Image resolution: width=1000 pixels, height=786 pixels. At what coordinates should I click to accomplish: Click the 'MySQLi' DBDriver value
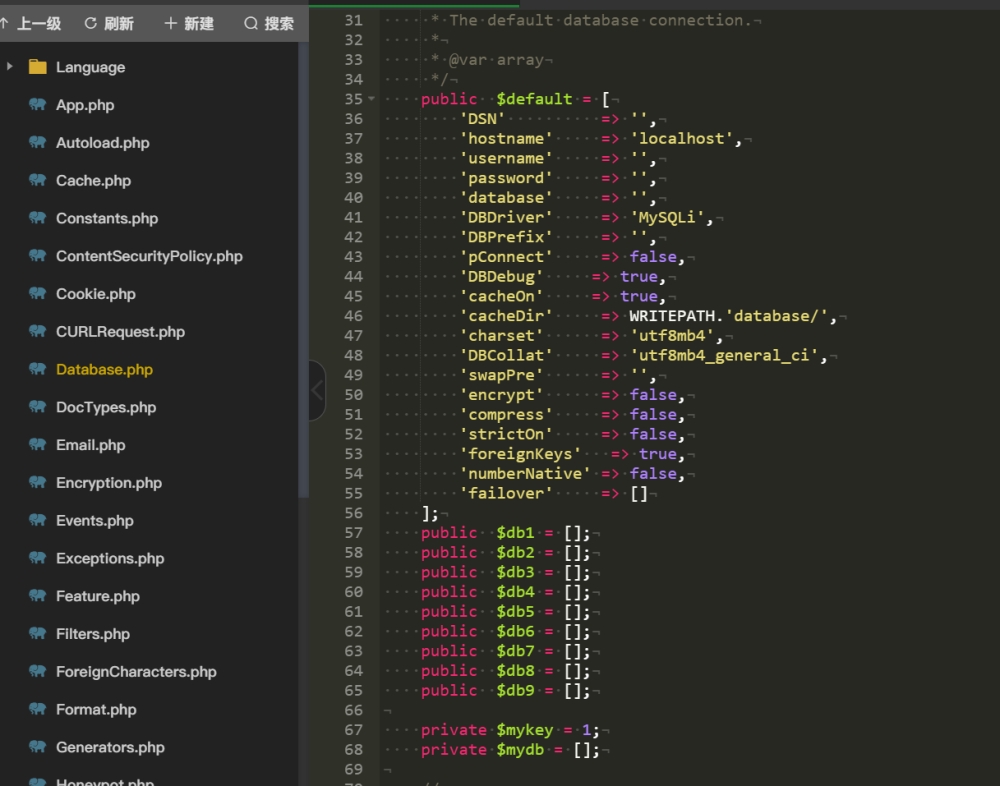(667, 218)
